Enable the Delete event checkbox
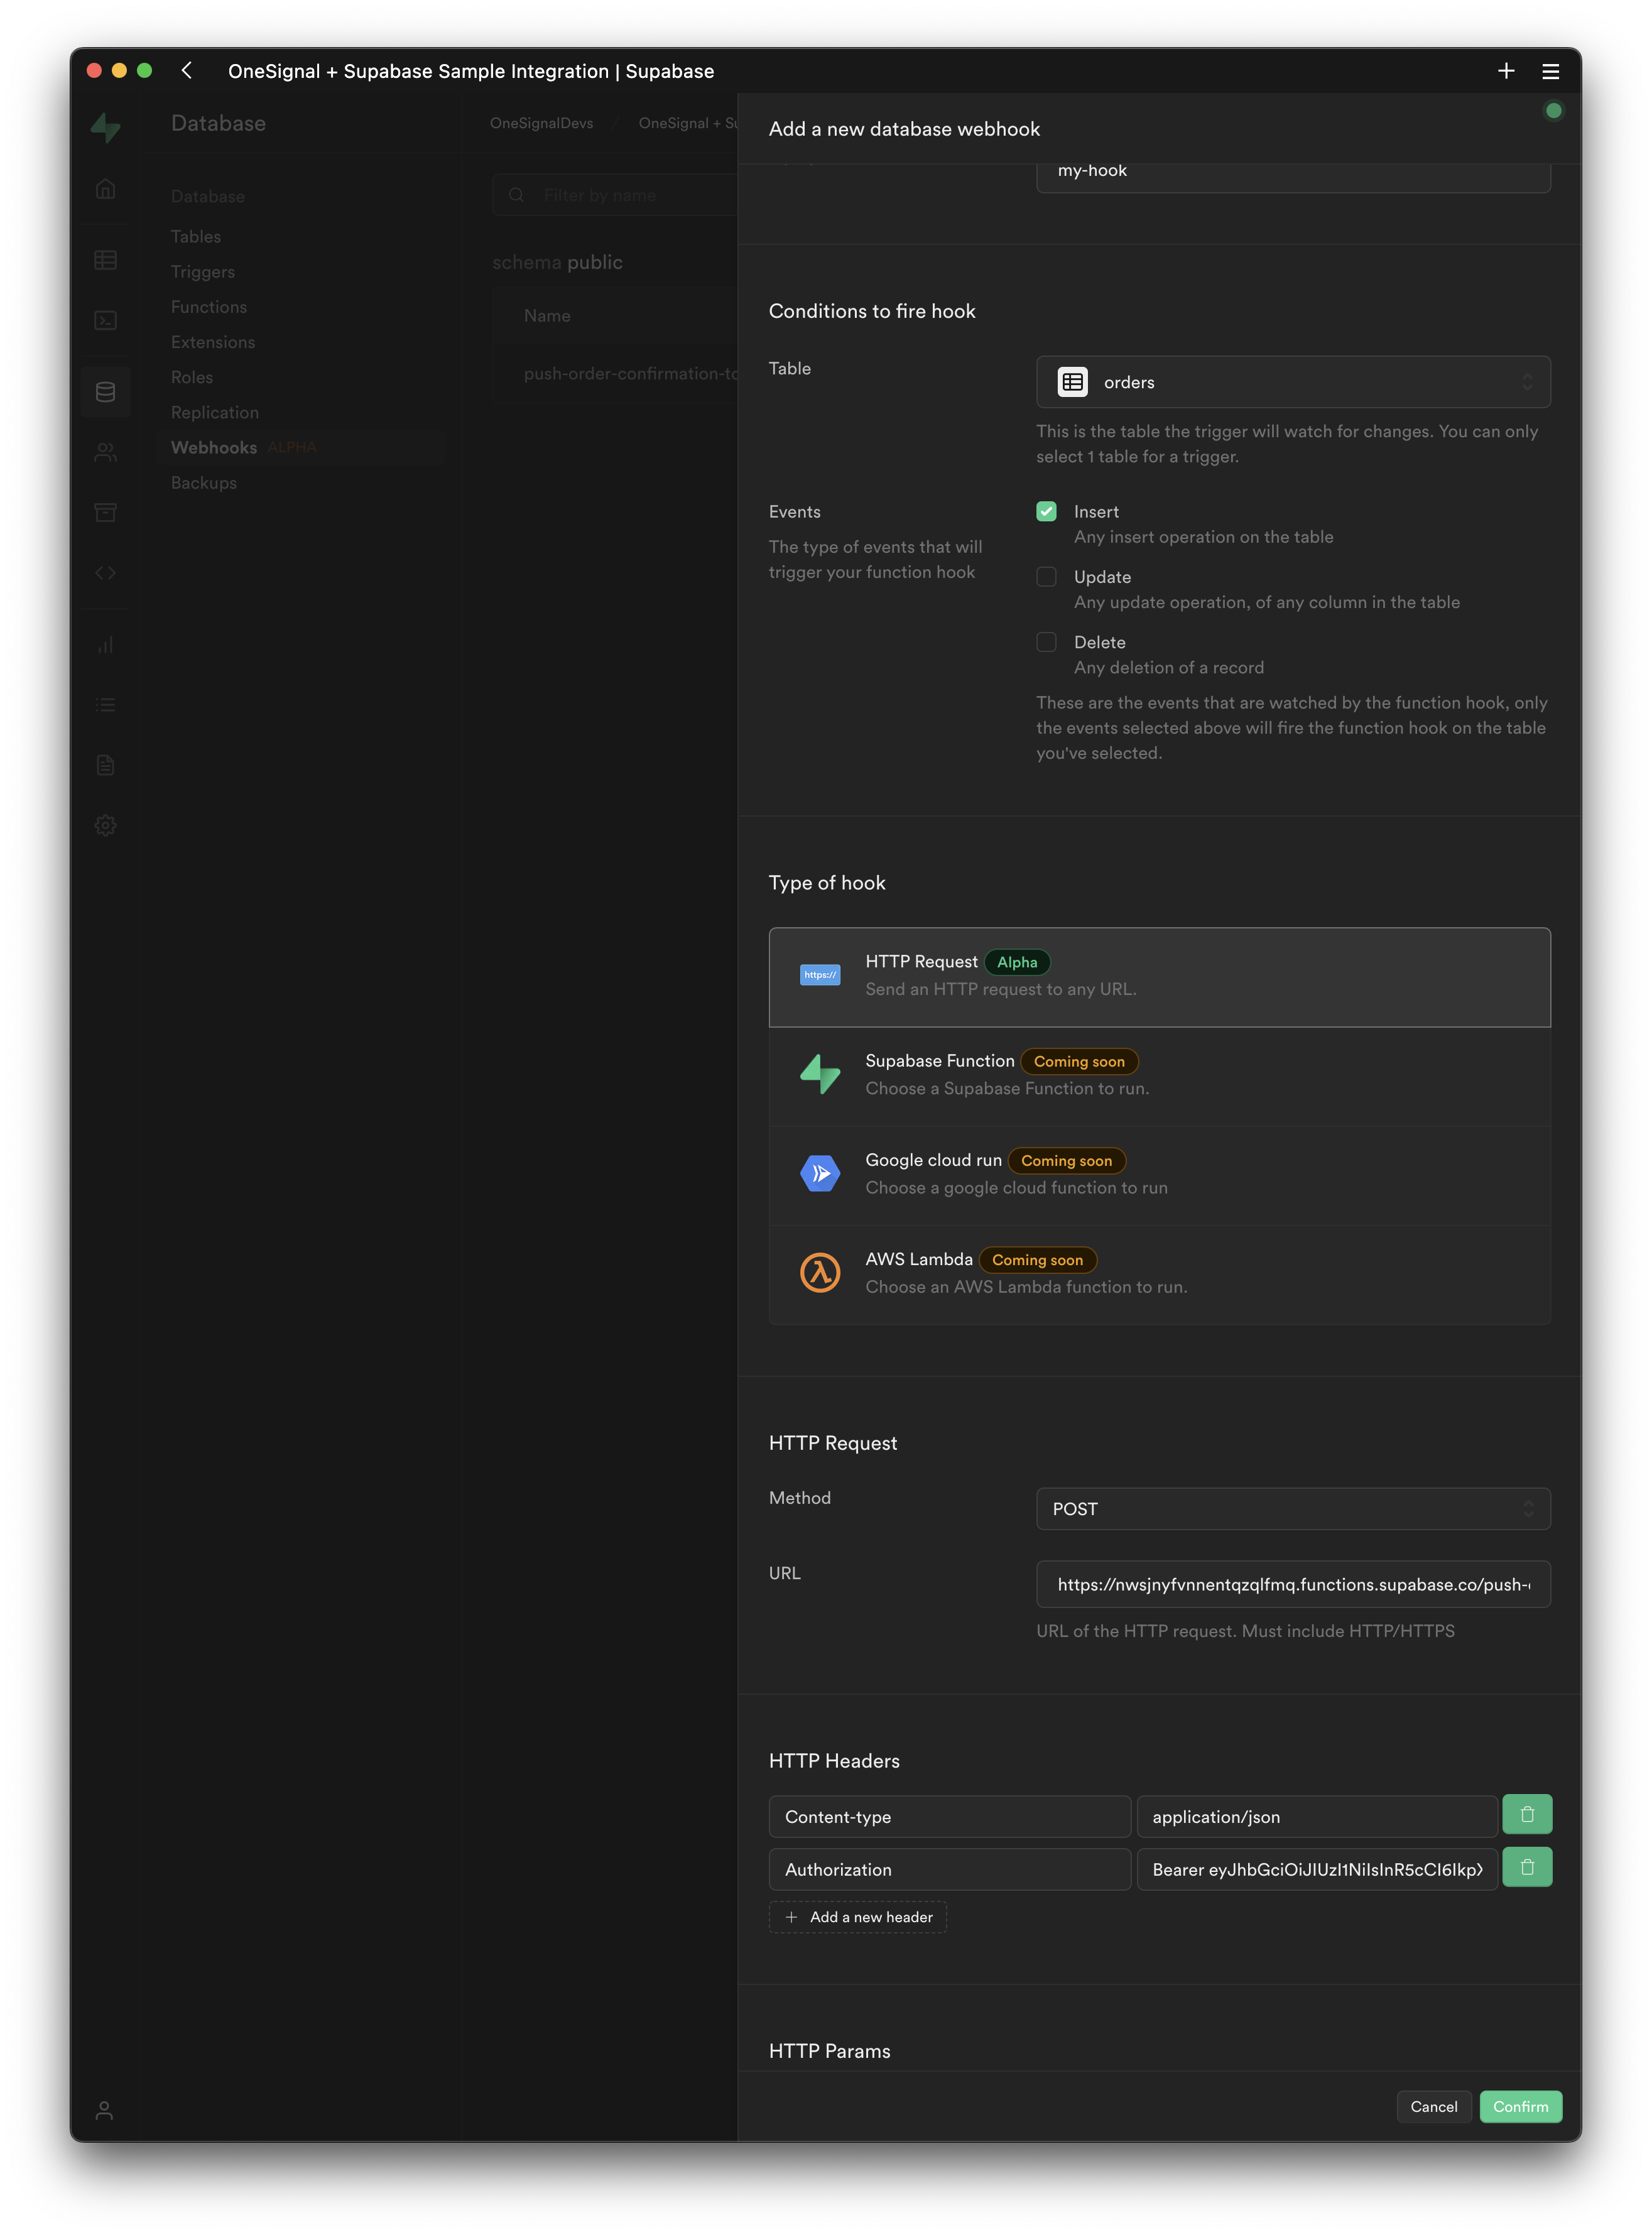The width and height of the screenshot is (1652, 2235). (1046, 642)
